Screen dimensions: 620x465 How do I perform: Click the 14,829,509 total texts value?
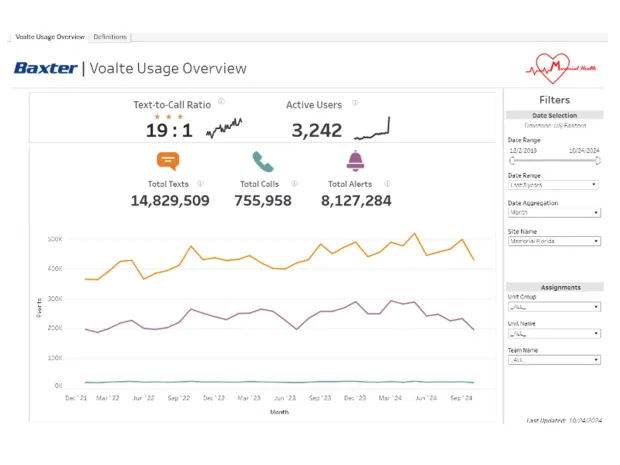[x=170, y=200]
